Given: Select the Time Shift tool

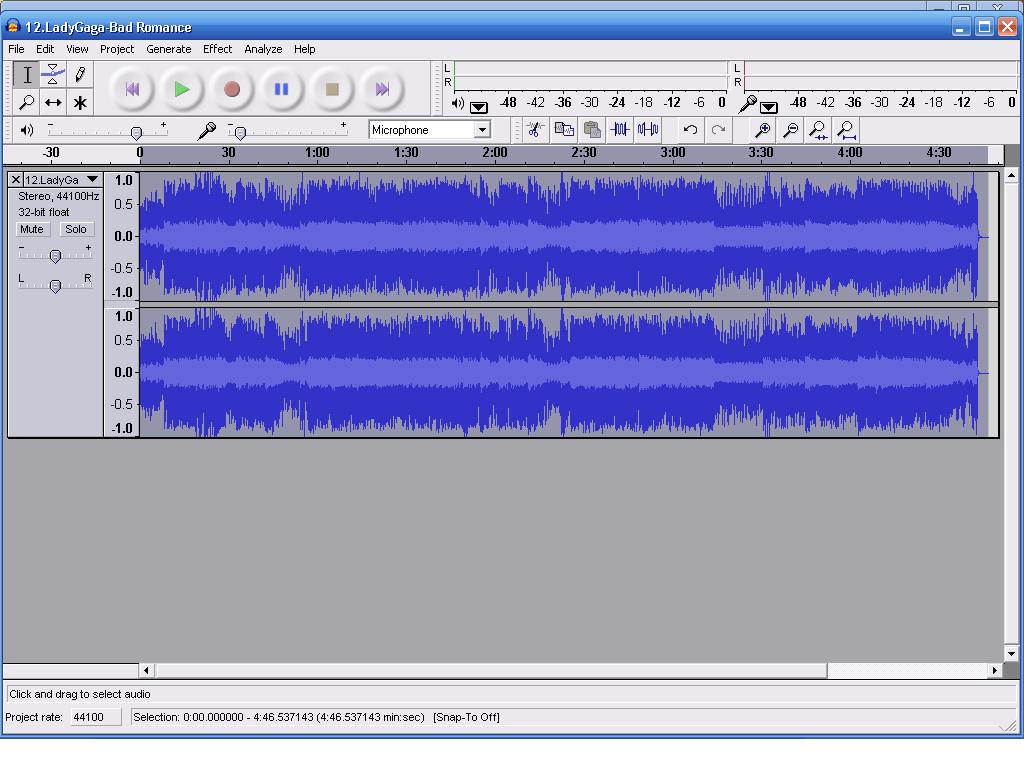Looking at the screenshot, I should point(53,103).
